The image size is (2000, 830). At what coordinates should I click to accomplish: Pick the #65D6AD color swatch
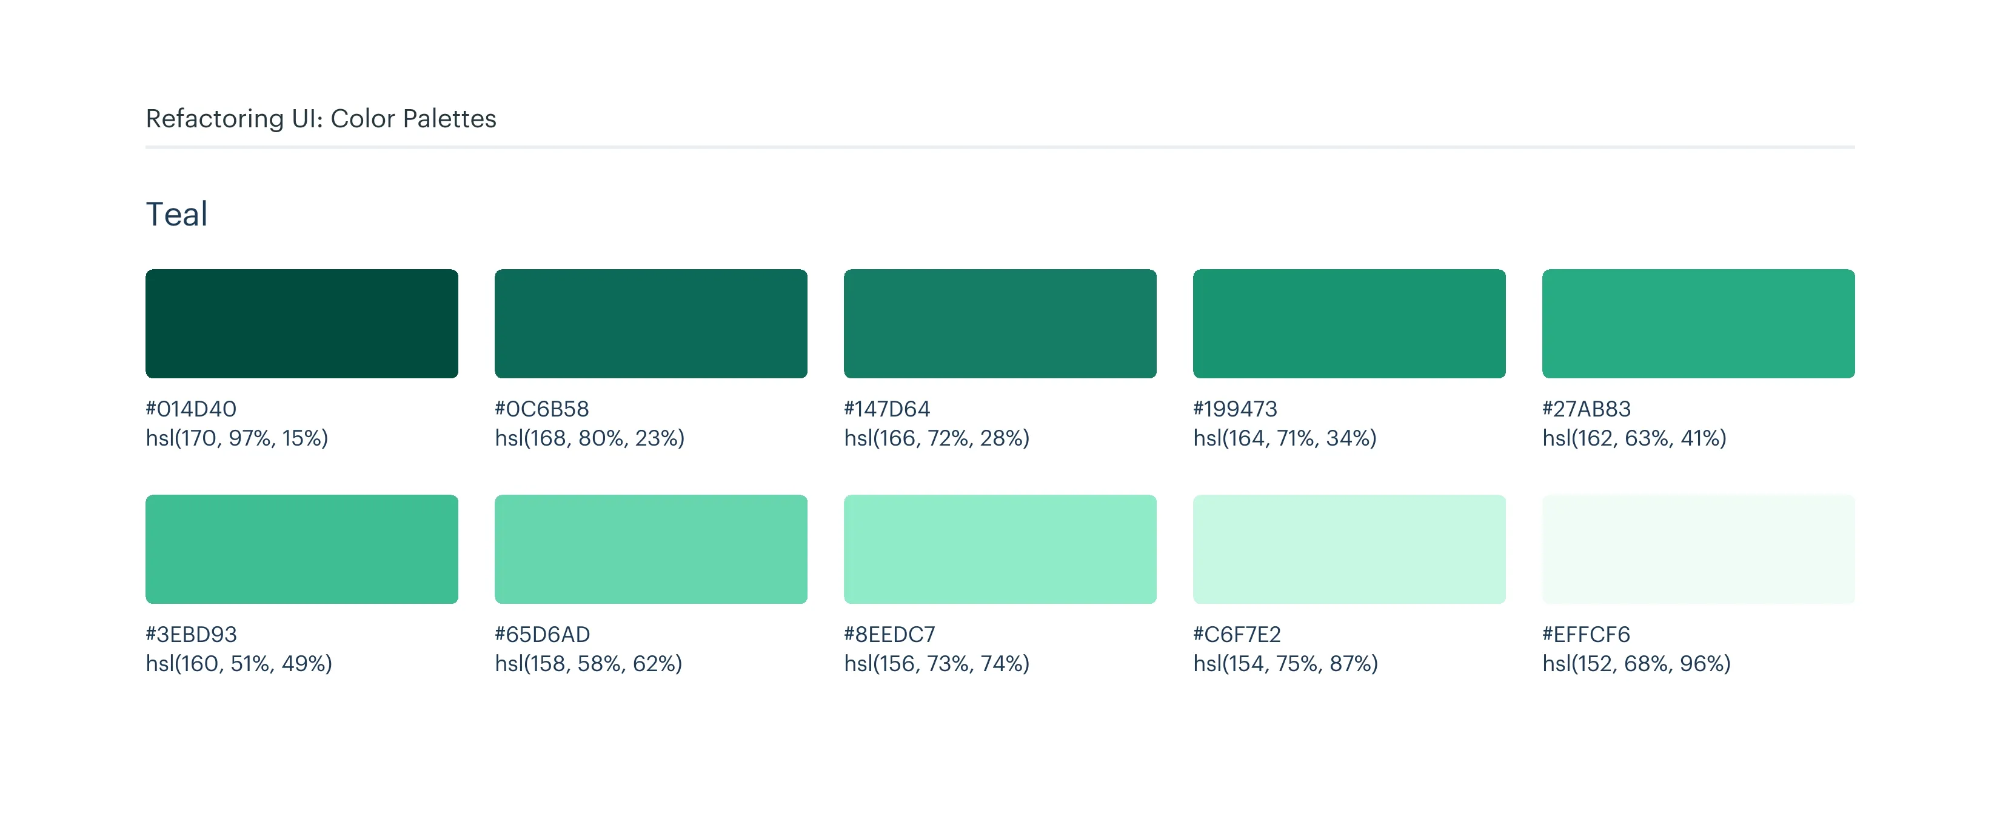650,549
